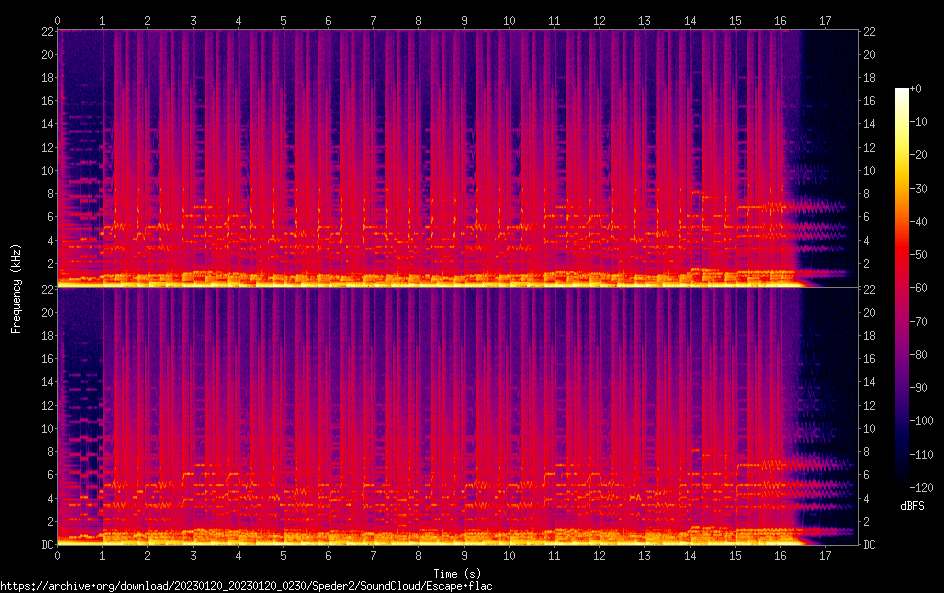Click the "DC" label at bottom-right of the lower channel

(x=870, y=545)
